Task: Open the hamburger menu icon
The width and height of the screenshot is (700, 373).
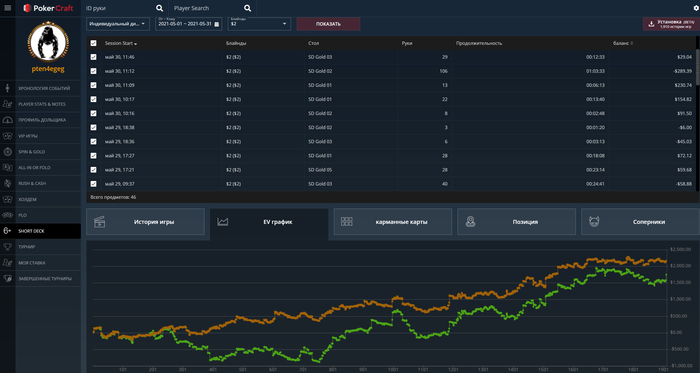Action: tap(7, 8)
